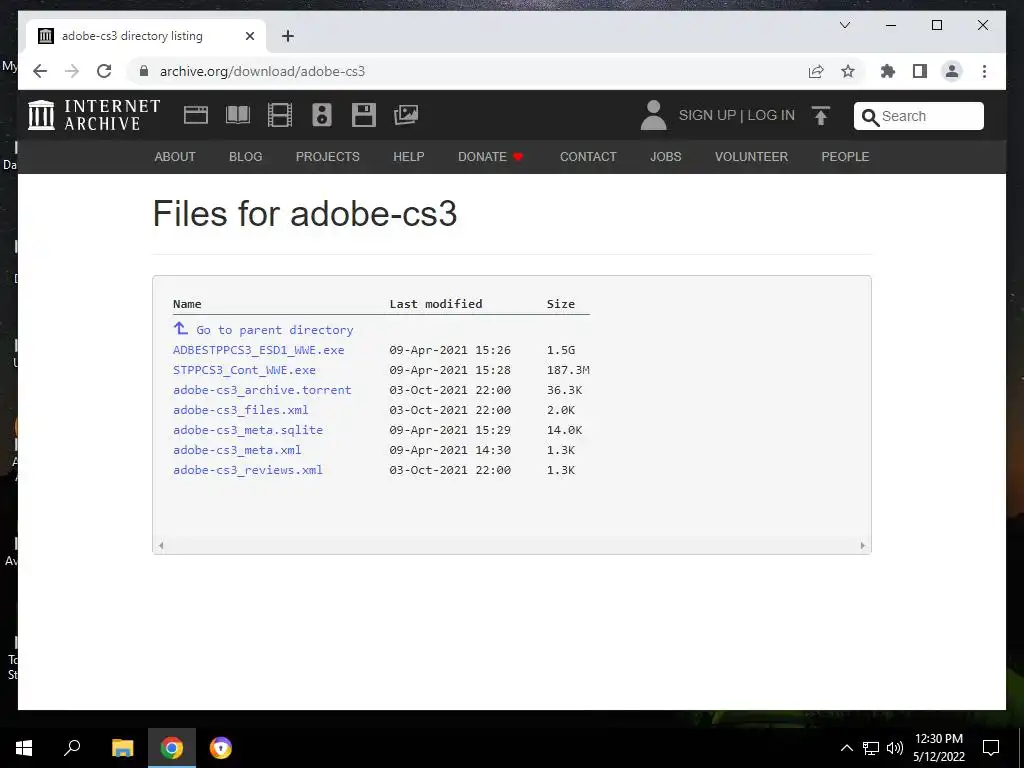Open the texts book icon

(x=238, y=115)
